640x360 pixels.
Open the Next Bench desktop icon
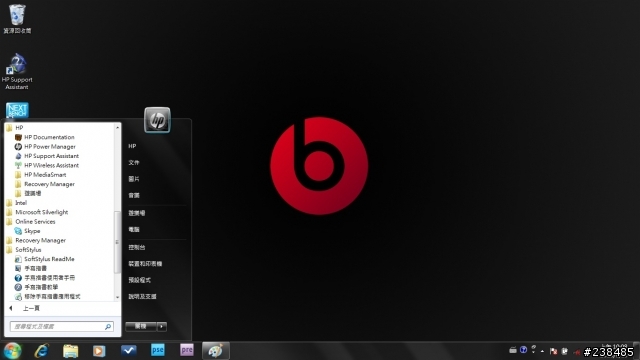coord(17,111)
